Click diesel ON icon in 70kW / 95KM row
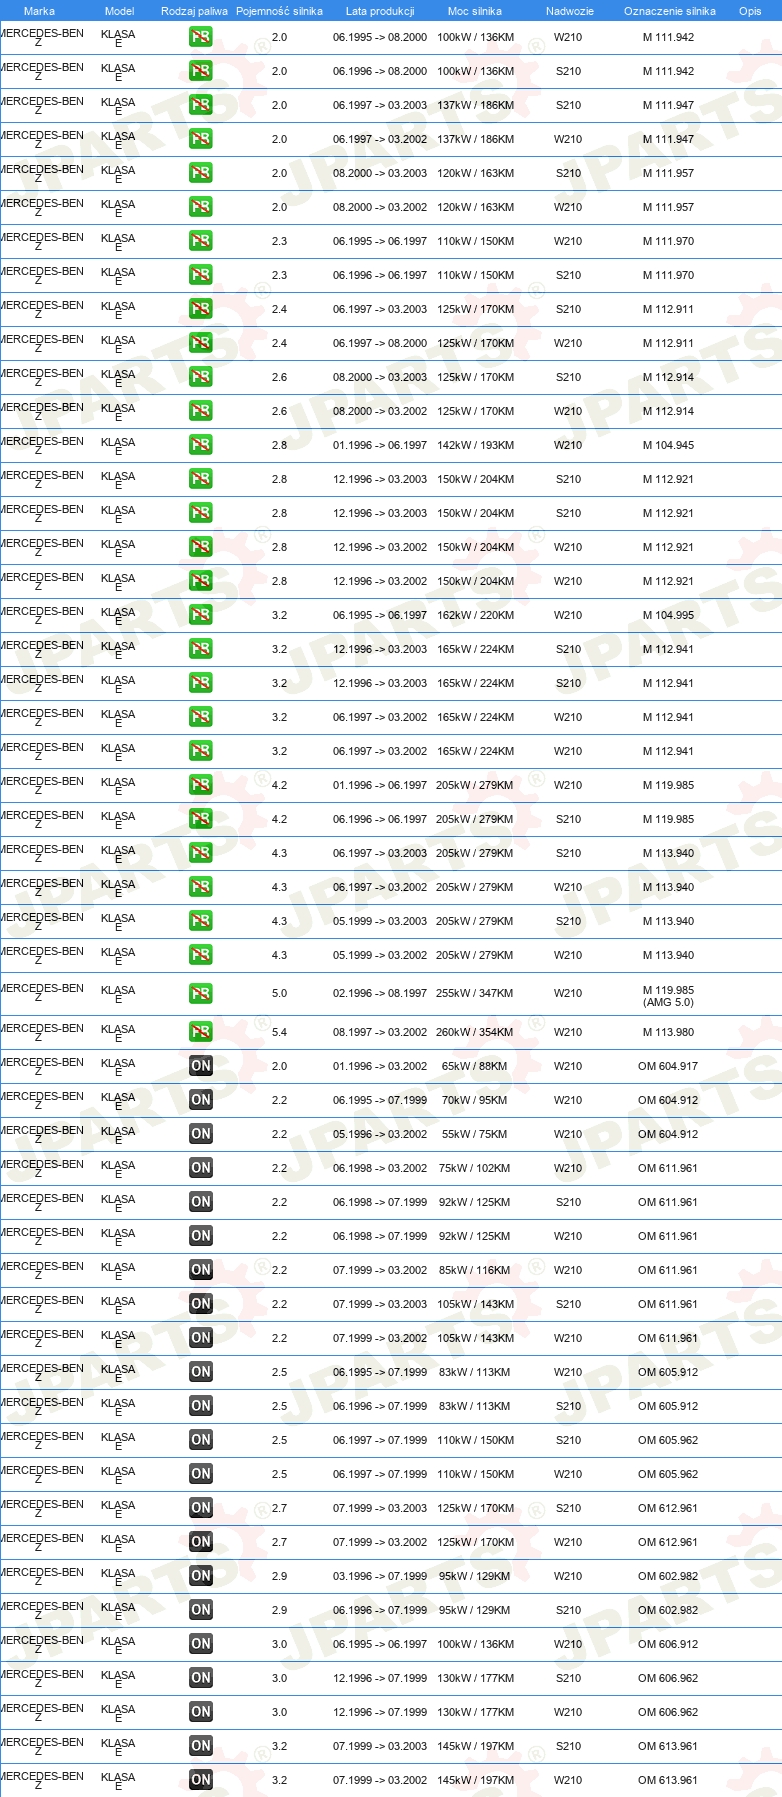 (x=201, y=1101)
